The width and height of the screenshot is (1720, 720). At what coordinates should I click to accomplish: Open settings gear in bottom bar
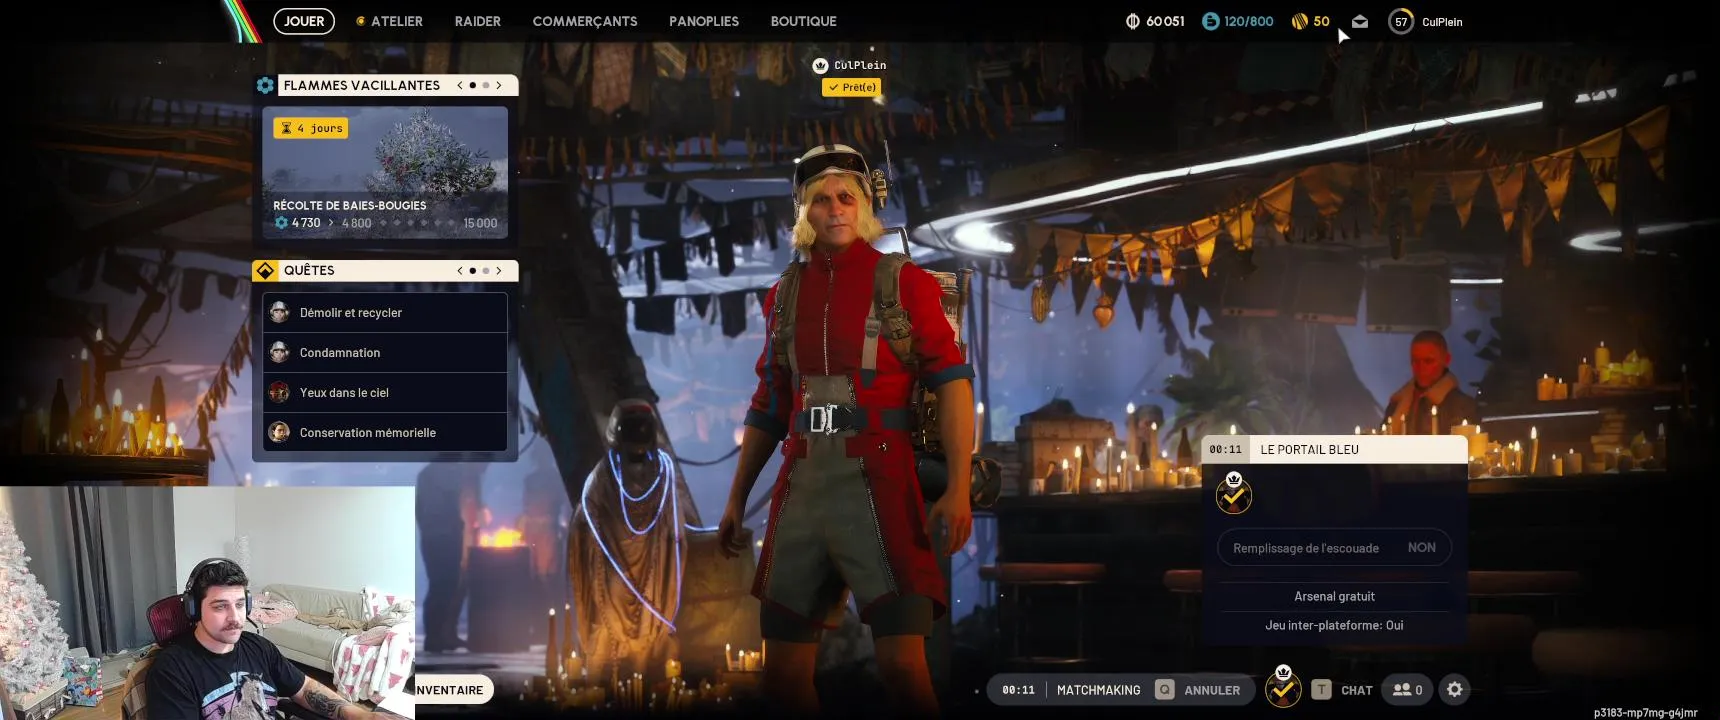click(x=1455, y=689)
